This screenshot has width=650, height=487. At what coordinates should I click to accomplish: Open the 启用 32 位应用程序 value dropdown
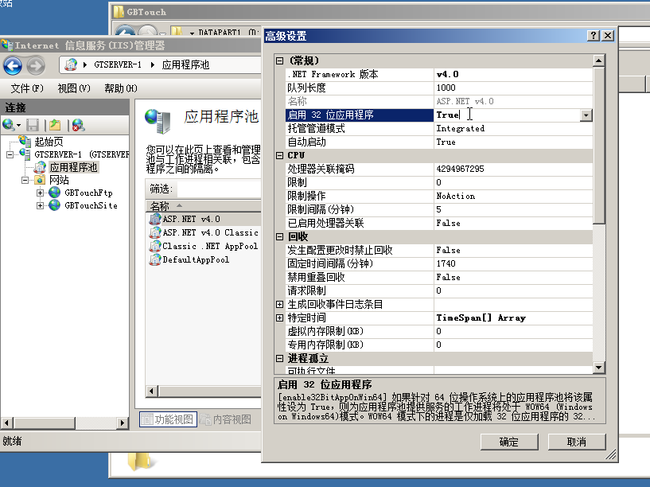coord(586,115)
